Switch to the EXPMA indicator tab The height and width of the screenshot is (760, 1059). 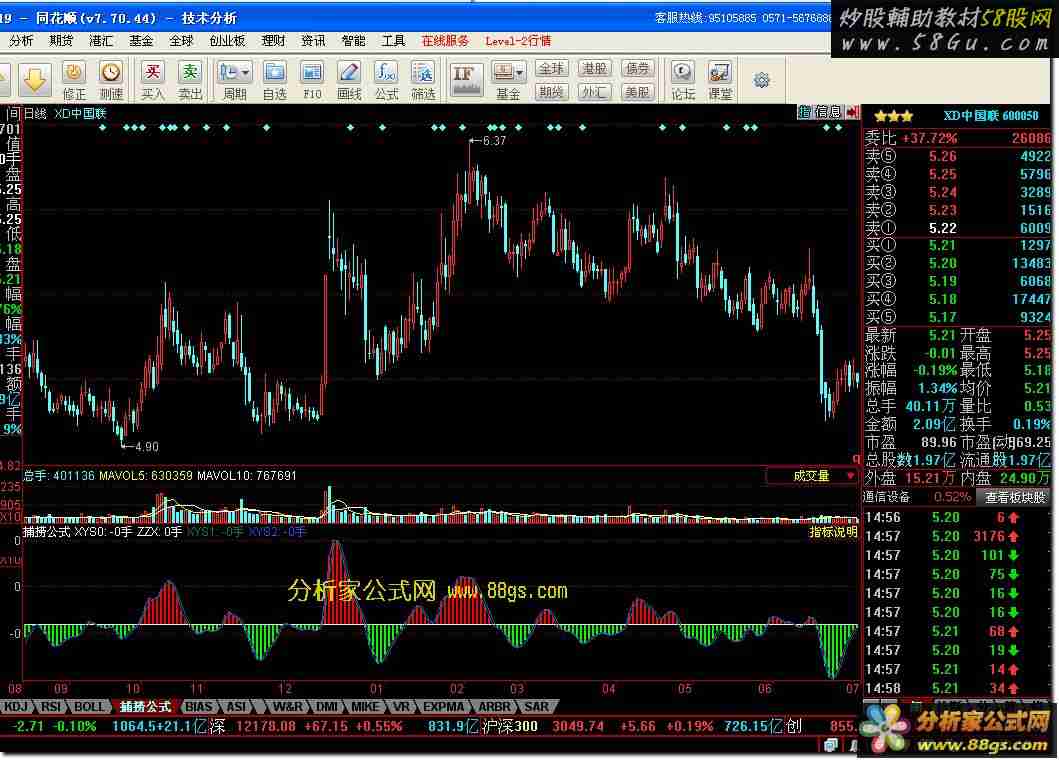pos(443,707)
